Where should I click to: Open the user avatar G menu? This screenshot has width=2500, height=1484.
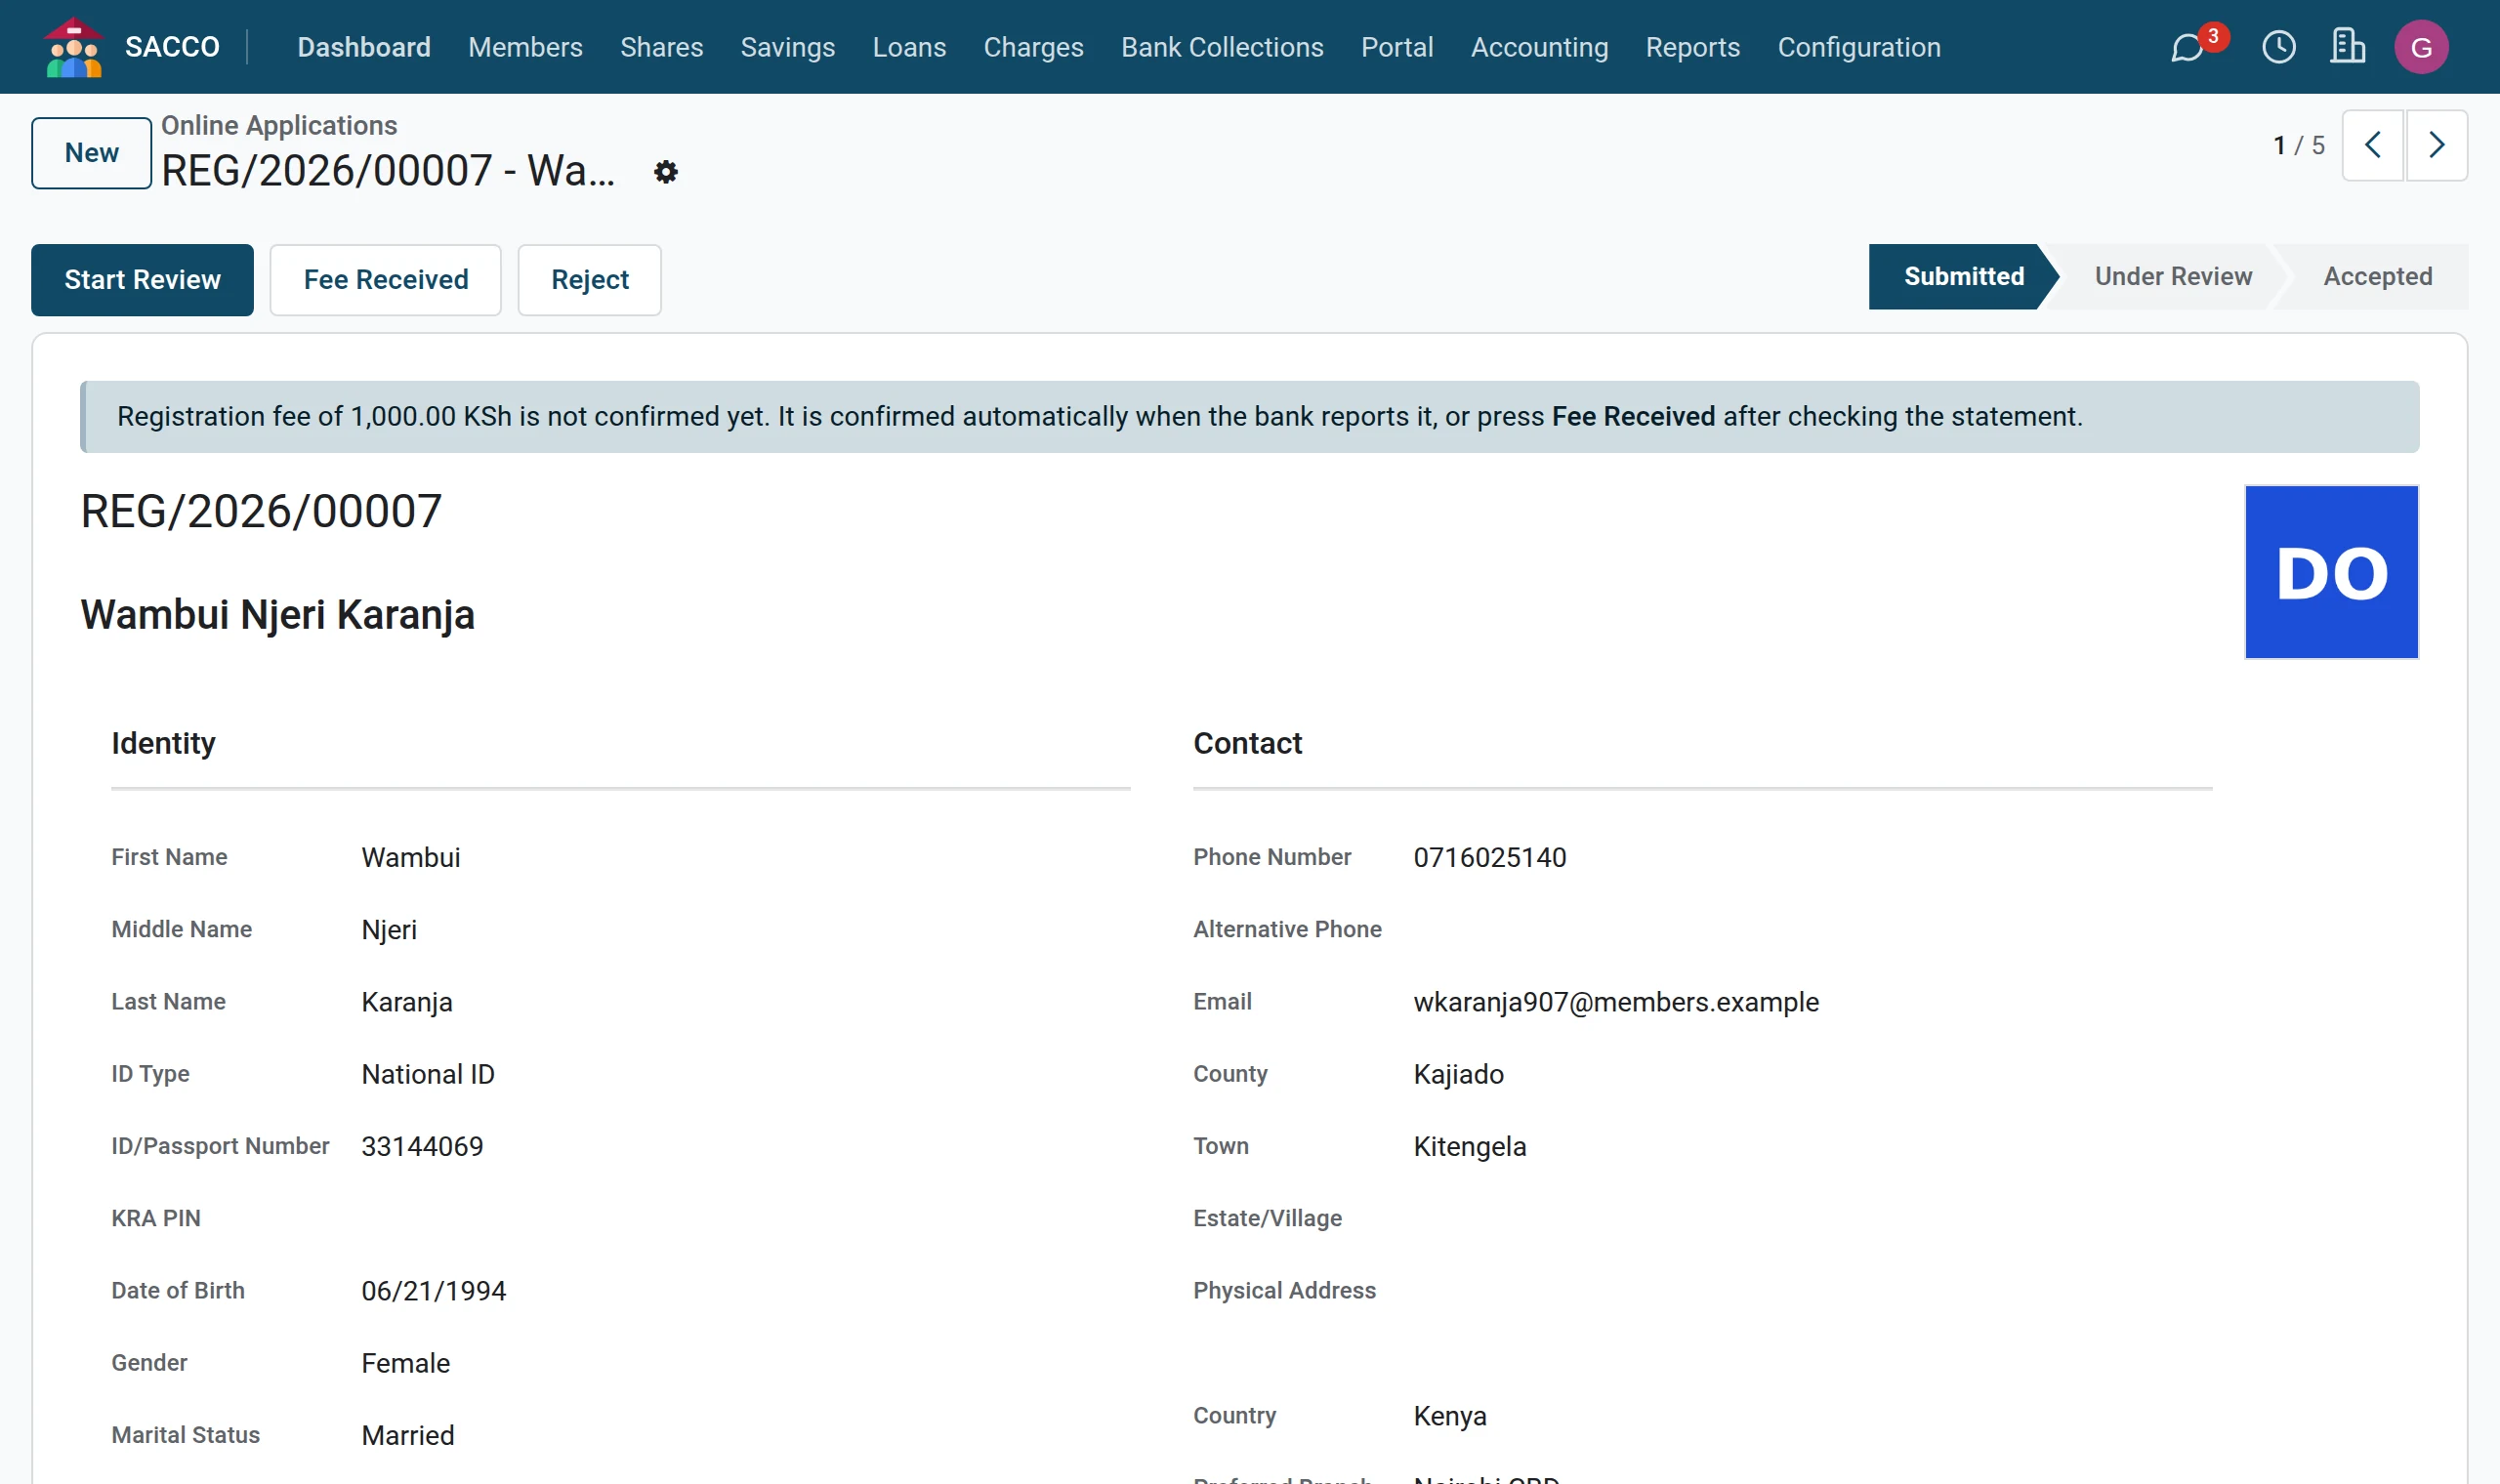point(2421,47)
